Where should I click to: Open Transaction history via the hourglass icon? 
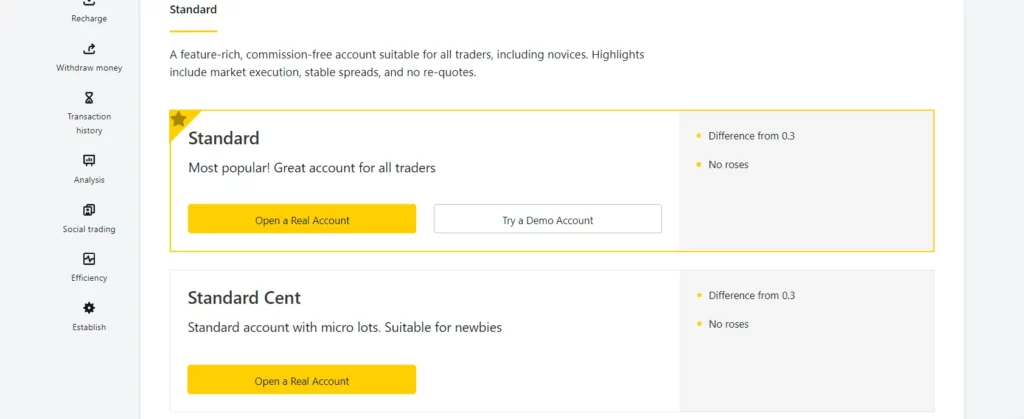coord(89,98)
